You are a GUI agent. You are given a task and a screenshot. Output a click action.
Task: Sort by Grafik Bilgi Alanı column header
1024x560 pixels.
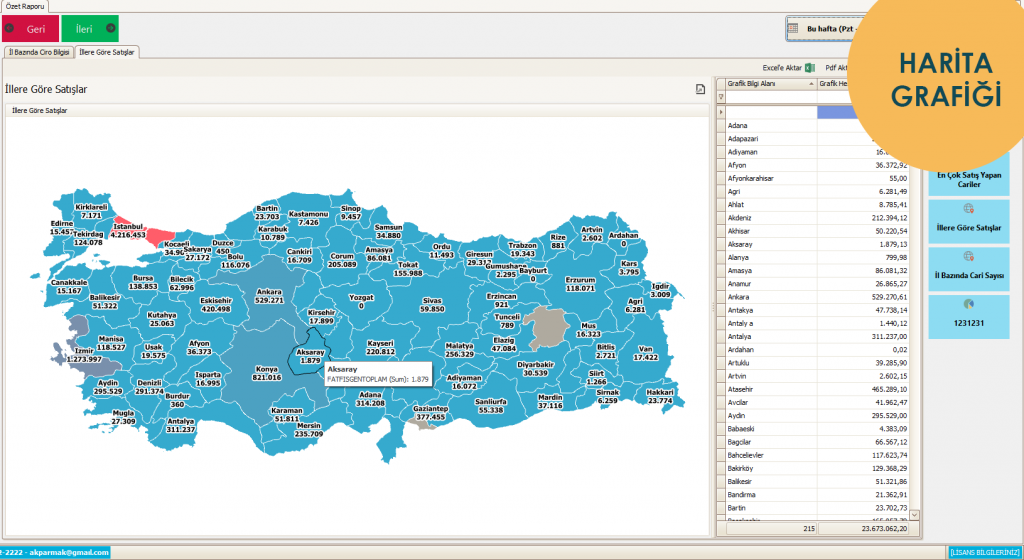pos(771,84)
